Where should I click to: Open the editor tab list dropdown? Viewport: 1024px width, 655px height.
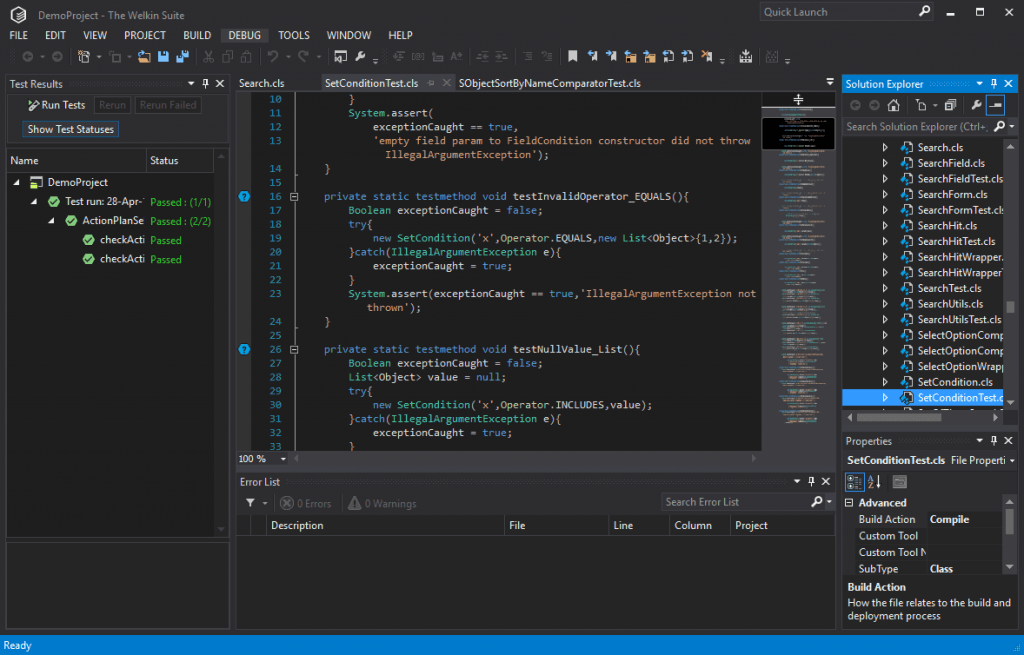(x=829, y=82)
